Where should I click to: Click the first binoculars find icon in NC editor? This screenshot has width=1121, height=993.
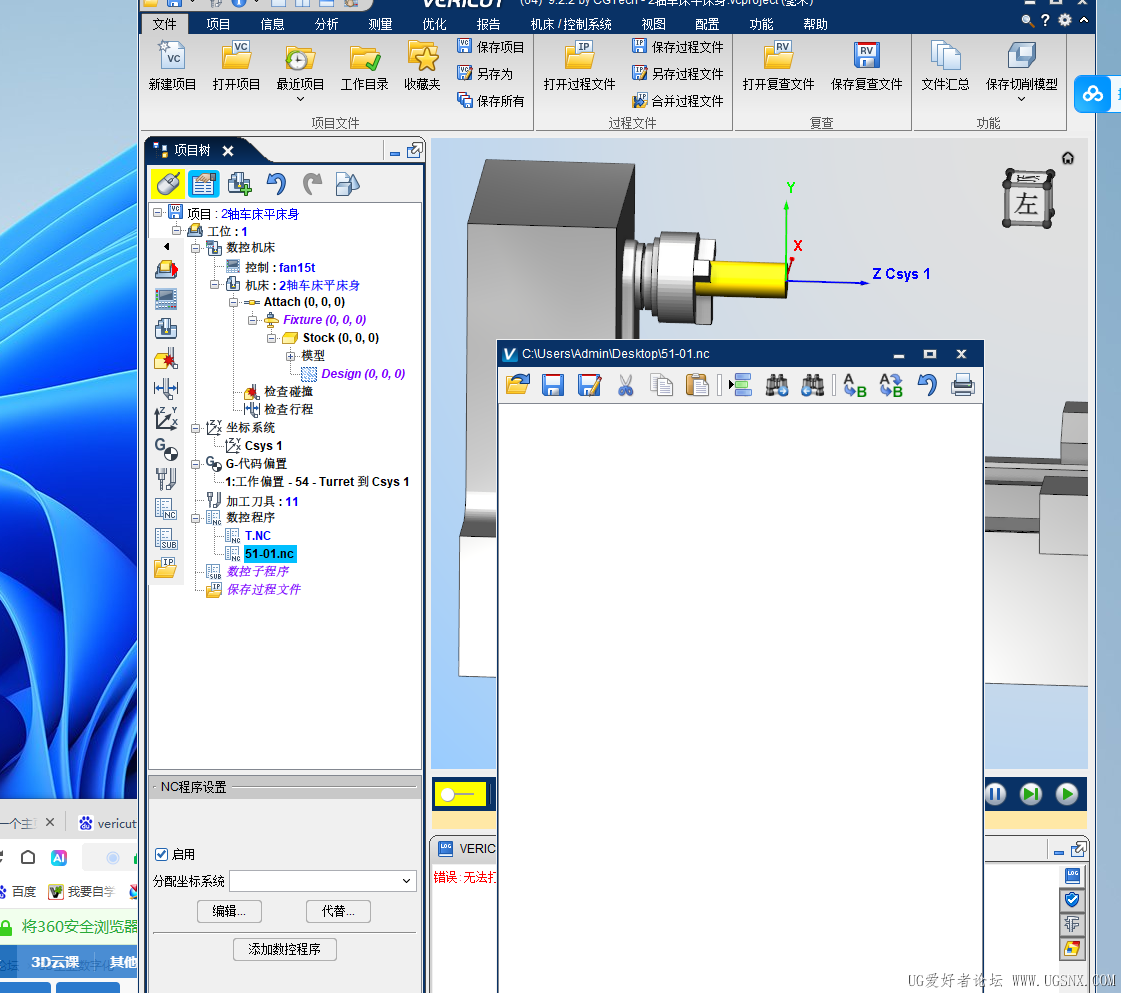(776, 385)
